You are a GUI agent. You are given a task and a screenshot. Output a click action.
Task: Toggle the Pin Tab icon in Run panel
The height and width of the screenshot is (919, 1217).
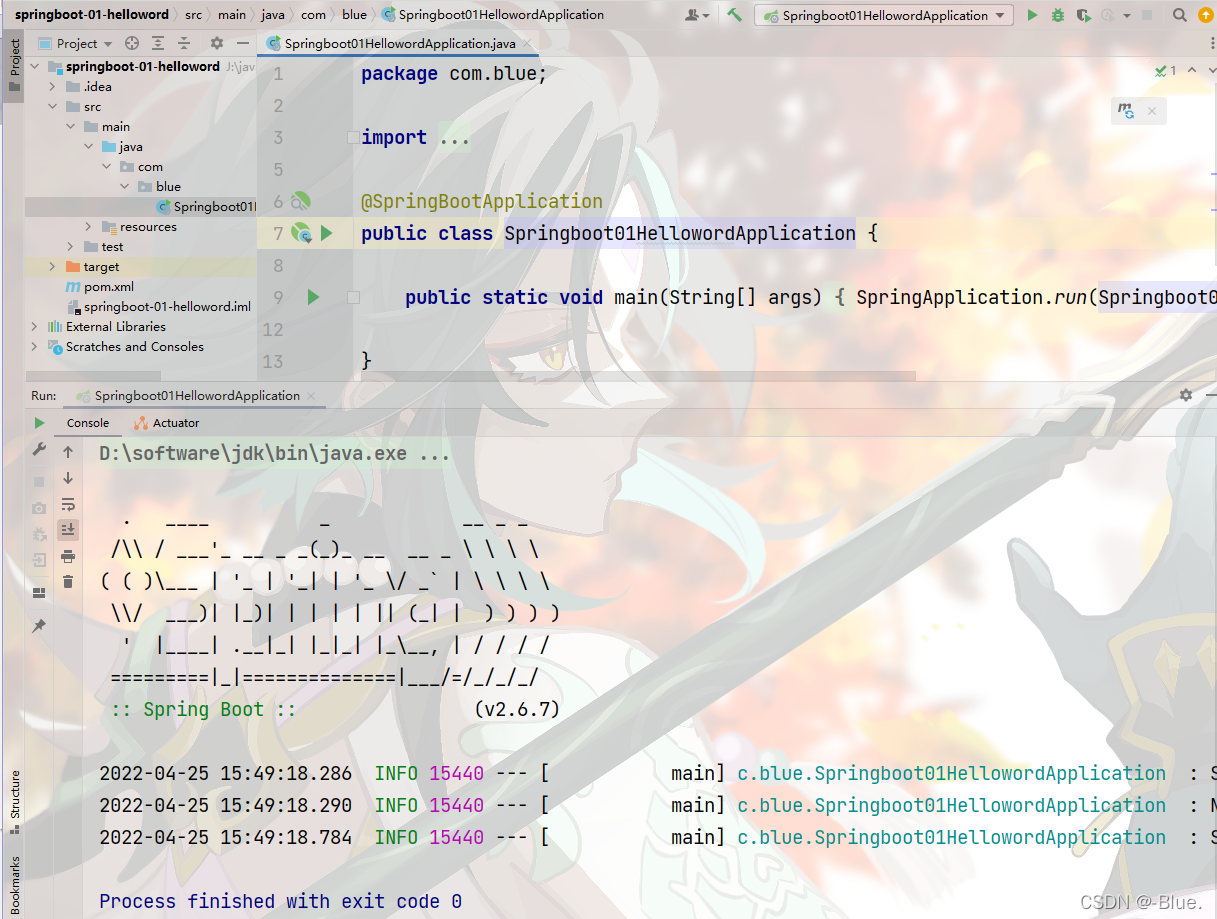(39, 625)
